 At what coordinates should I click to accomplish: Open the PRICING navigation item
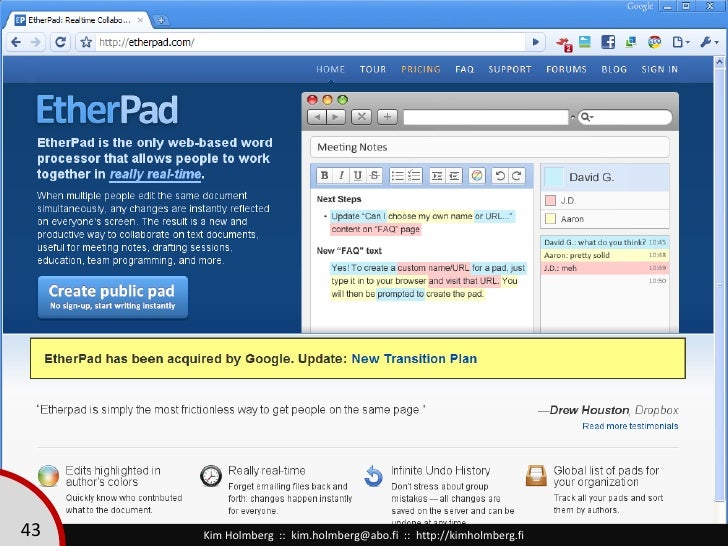tap(421, 69)
